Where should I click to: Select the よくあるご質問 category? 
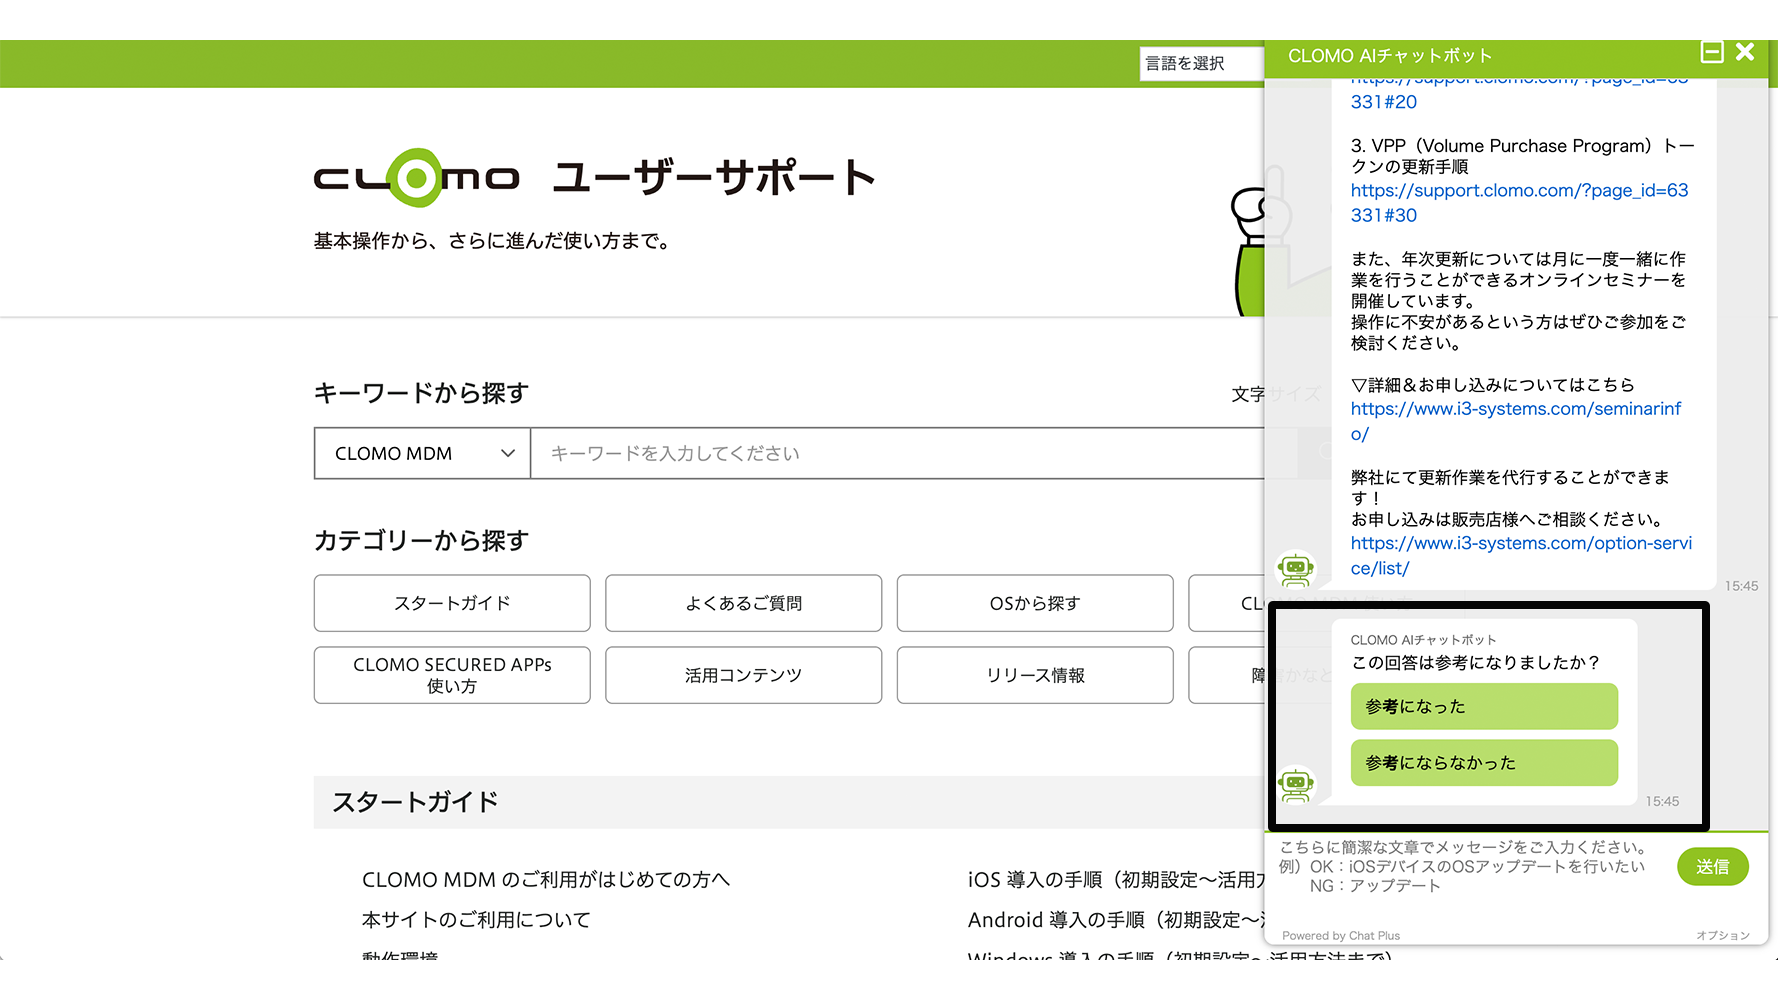[x=744, y=603]
